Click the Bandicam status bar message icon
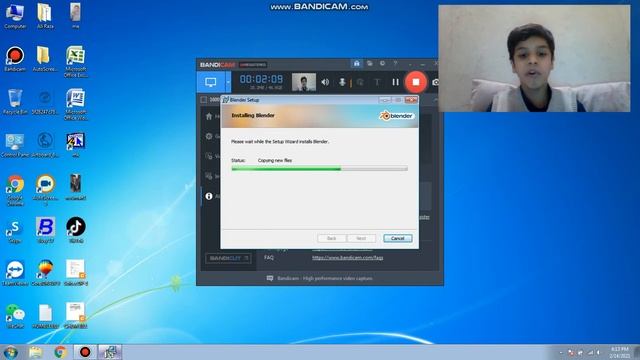The height and width of the screenshot is (360, 640). click(270, 278)
